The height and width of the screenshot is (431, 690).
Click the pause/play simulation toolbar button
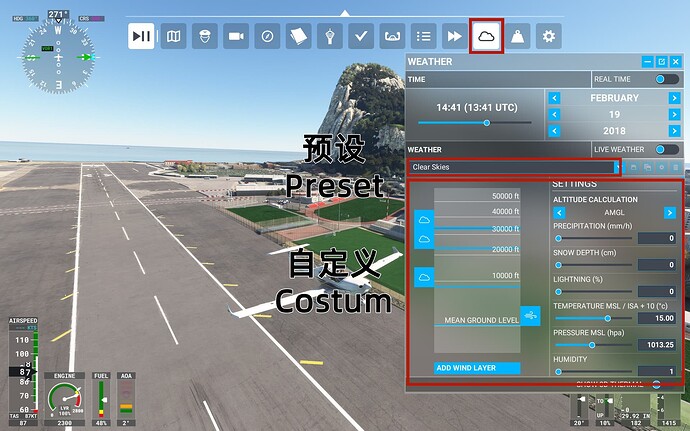143,36
